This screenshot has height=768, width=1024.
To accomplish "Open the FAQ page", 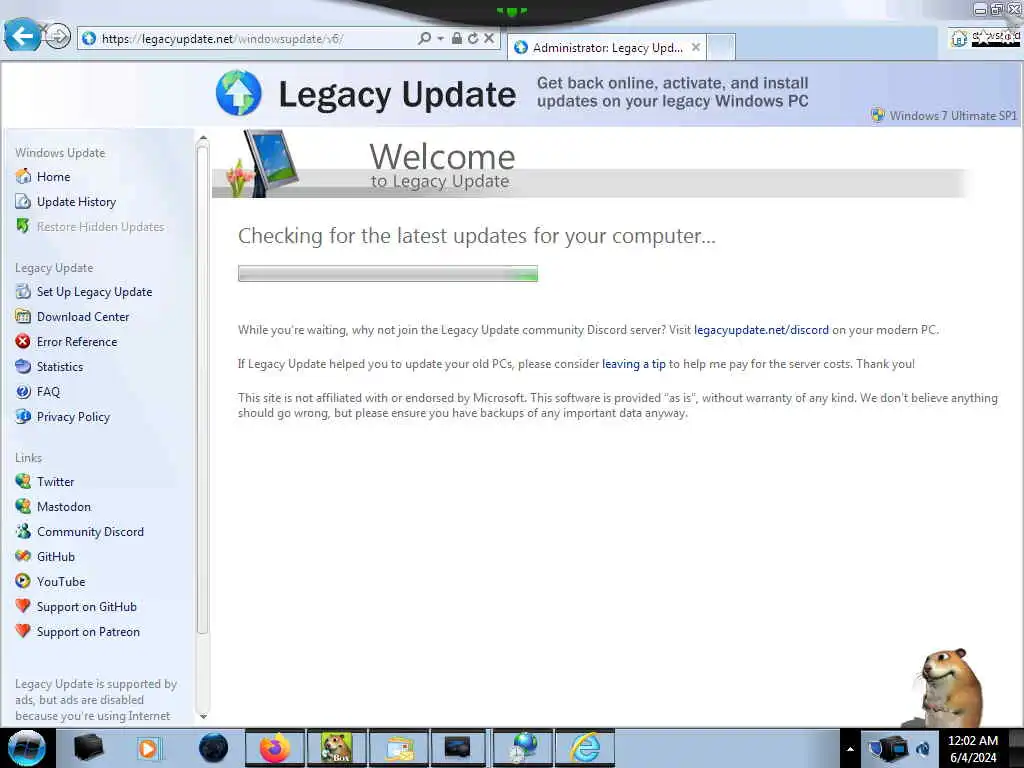I will (x=48, y=392).
